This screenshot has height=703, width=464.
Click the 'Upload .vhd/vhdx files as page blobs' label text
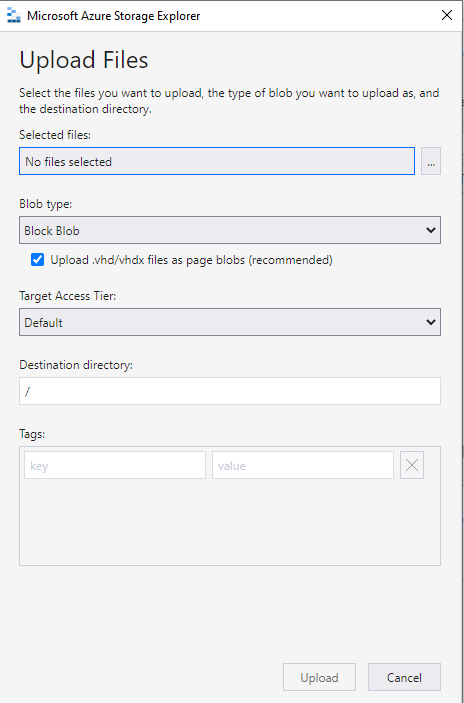tap(191, 260)
